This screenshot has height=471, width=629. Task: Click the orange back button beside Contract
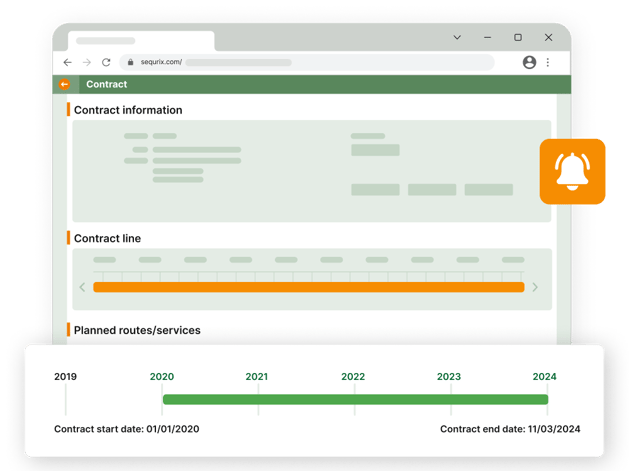pyautogui.click(x=64, y=84)
